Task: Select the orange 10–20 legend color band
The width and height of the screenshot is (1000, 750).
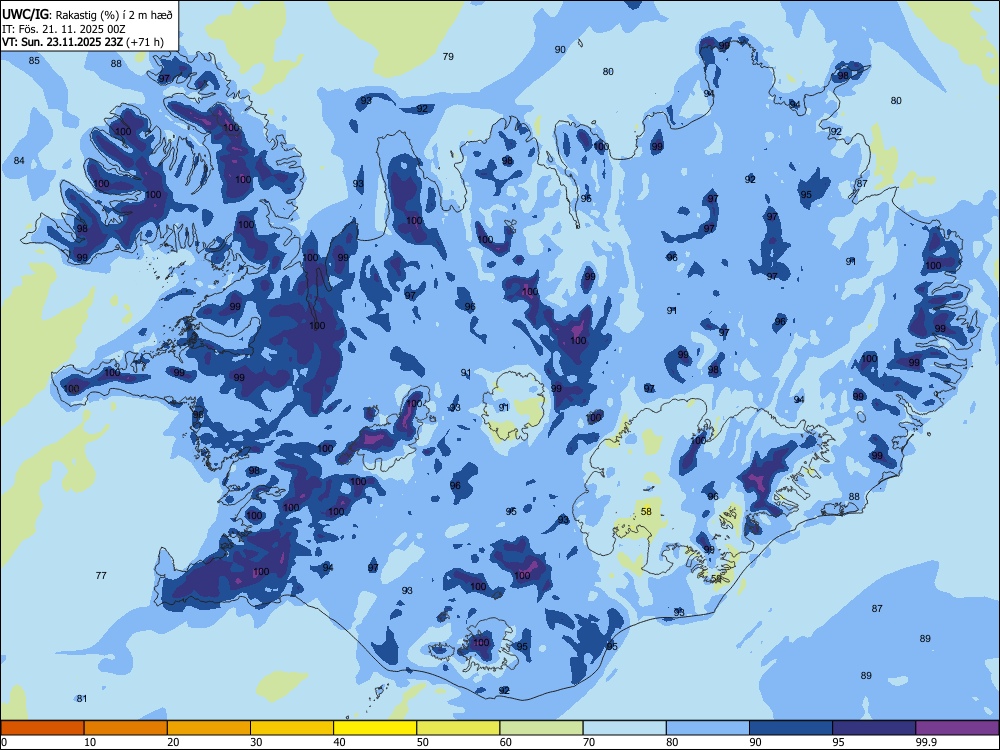Action: pos(126,728)
